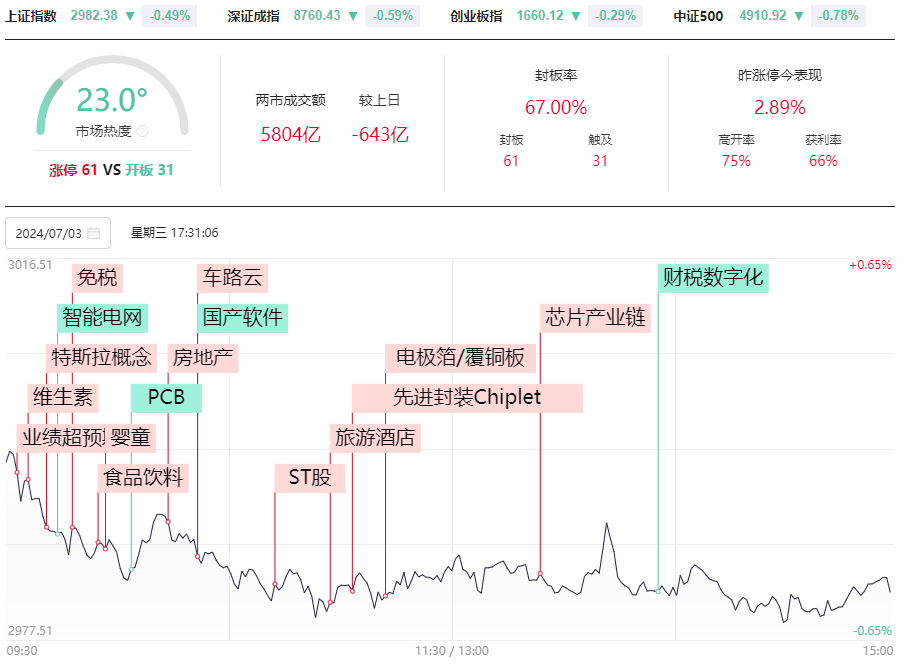904x669 pixels.
Task: Select the 国产软件 green tag
Action: point(243,318)
